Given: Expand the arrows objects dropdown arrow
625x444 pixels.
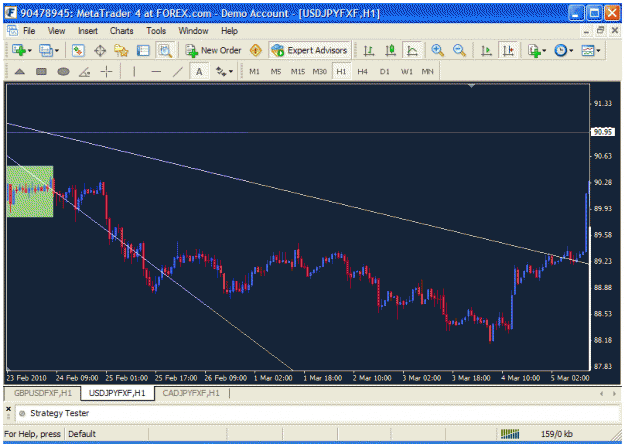Looking at the screenshot, I should [231, 72].
